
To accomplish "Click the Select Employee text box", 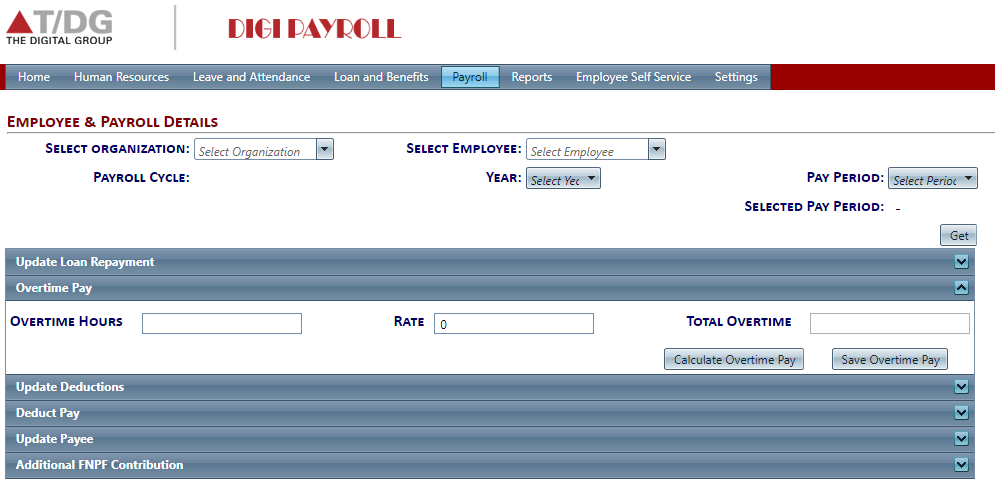I will tap(588, 150).
